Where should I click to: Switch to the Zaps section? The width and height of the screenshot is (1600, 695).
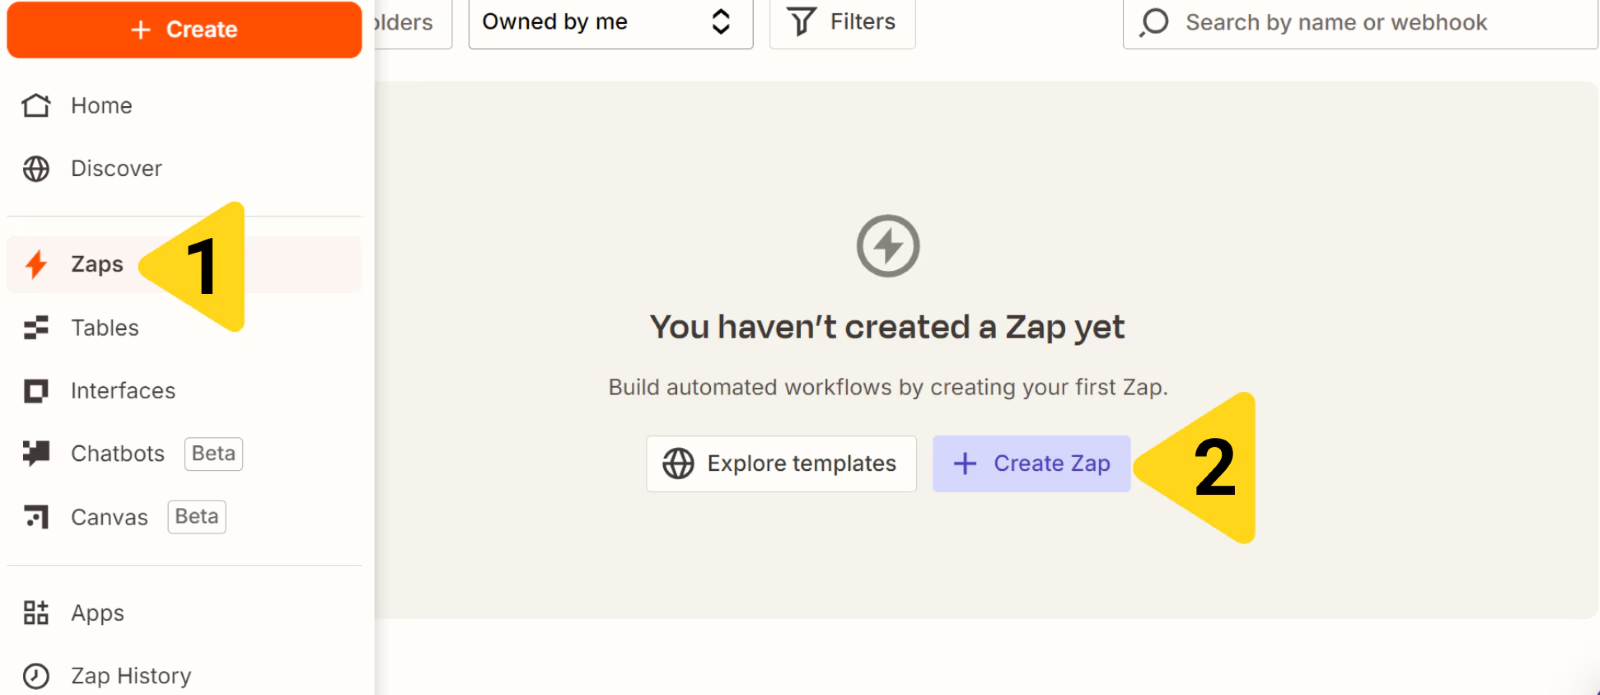point(95,264)
